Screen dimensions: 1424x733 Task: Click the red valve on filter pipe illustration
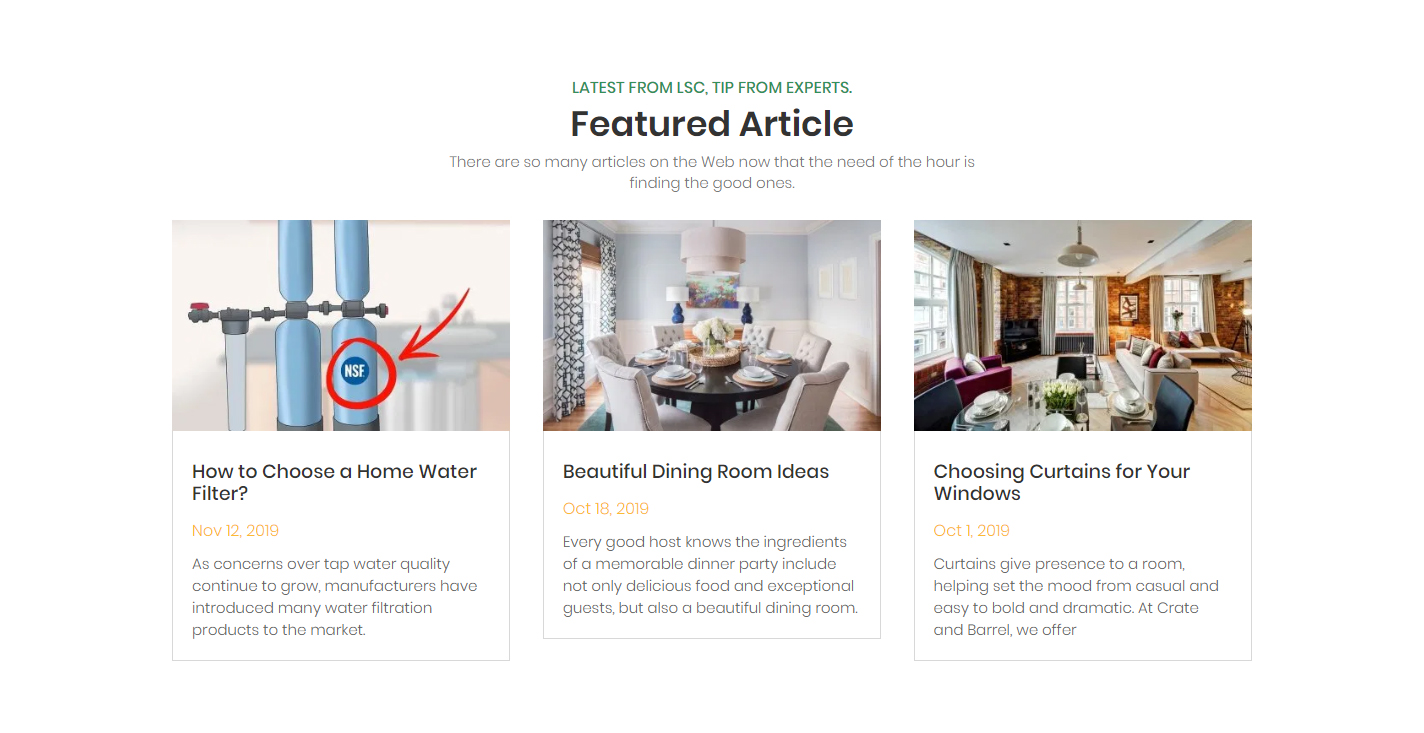coord(200,308)
